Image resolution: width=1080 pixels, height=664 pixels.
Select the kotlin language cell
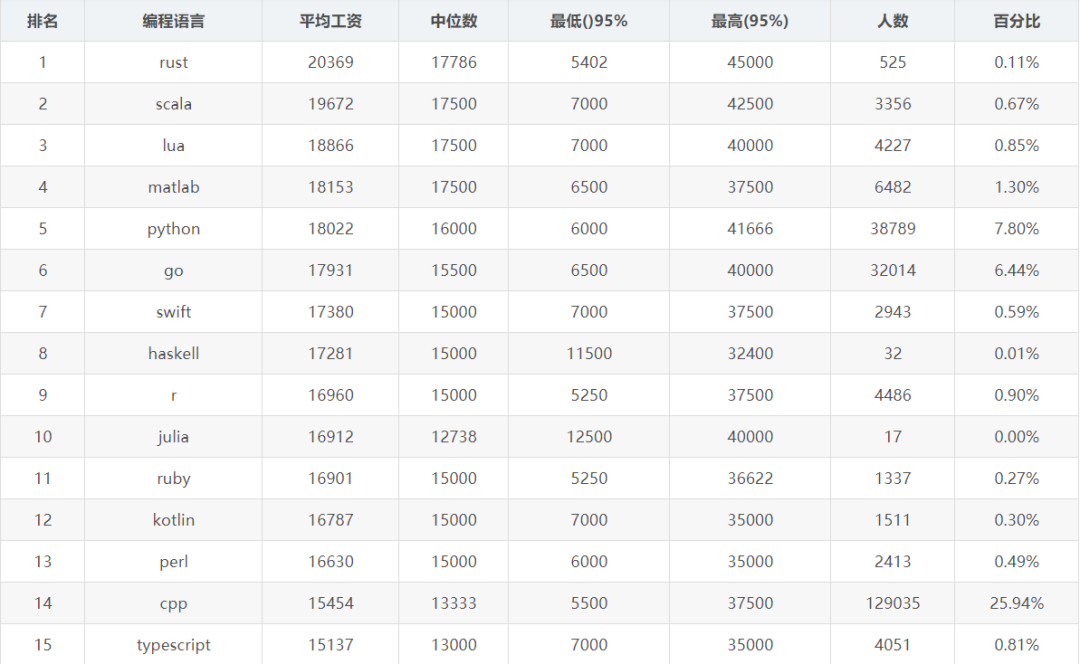pyautogui.click(x=174, y=520)
